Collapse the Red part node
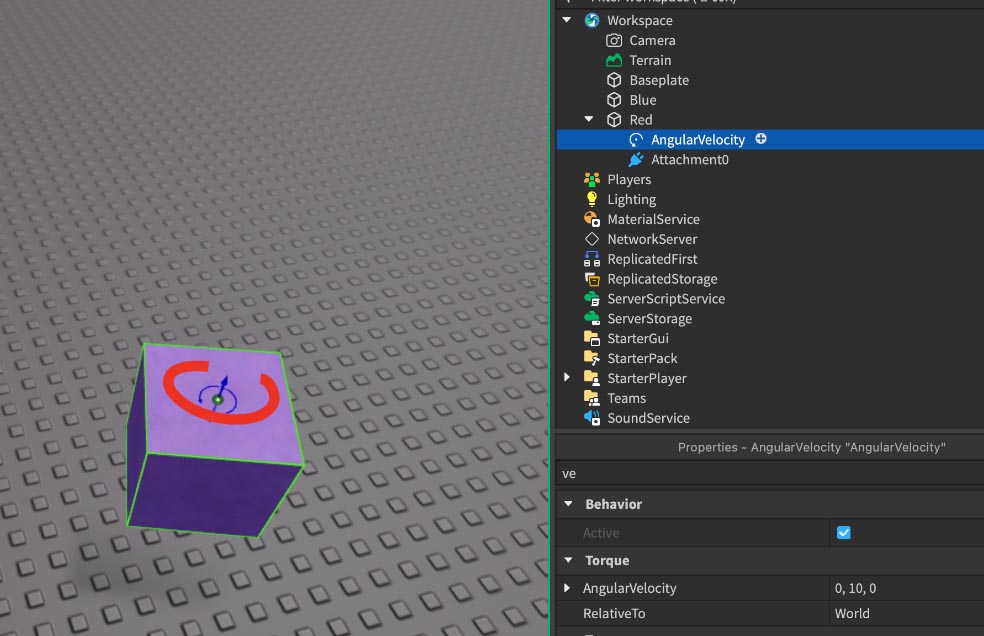Image resolution: width=984 pixels, height=636 pixels. (589, 119)
